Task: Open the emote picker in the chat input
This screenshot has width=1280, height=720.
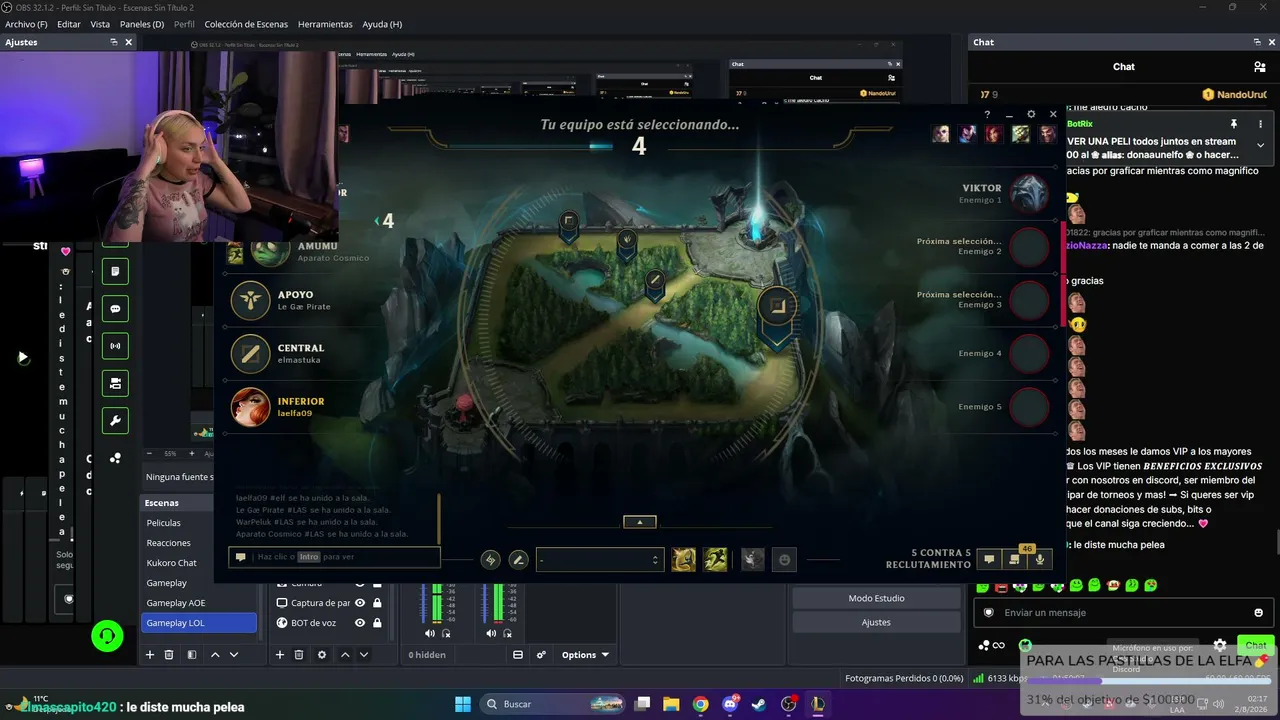Action: point(1258,613)
